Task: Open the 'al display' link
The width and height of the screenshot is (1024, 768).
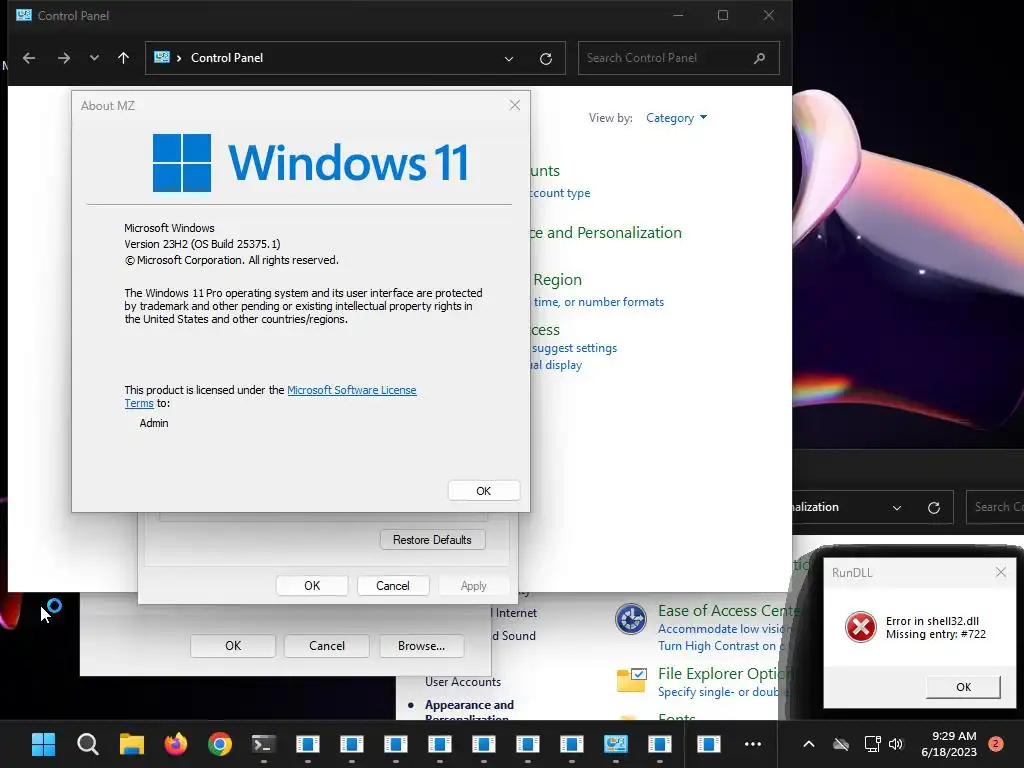Action: coord(556,365)
